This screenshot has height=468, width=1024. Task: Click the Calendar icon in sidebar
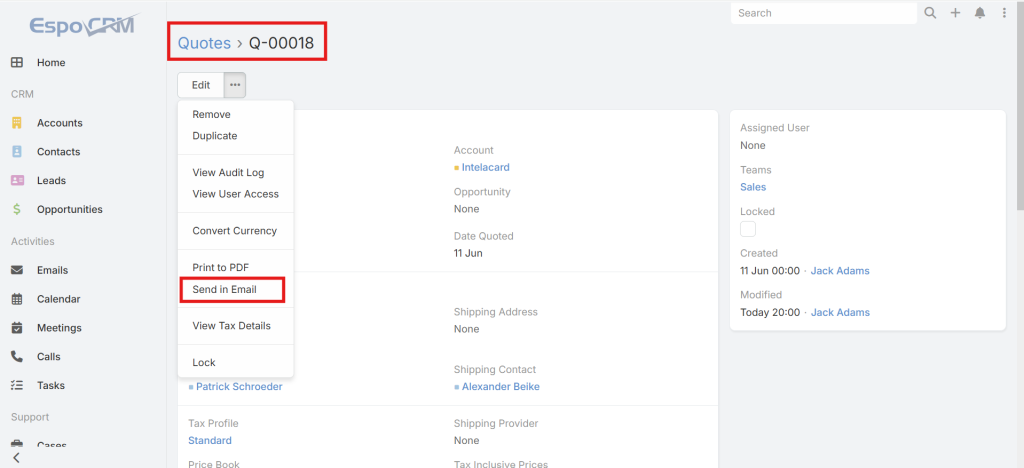[17, 299]
